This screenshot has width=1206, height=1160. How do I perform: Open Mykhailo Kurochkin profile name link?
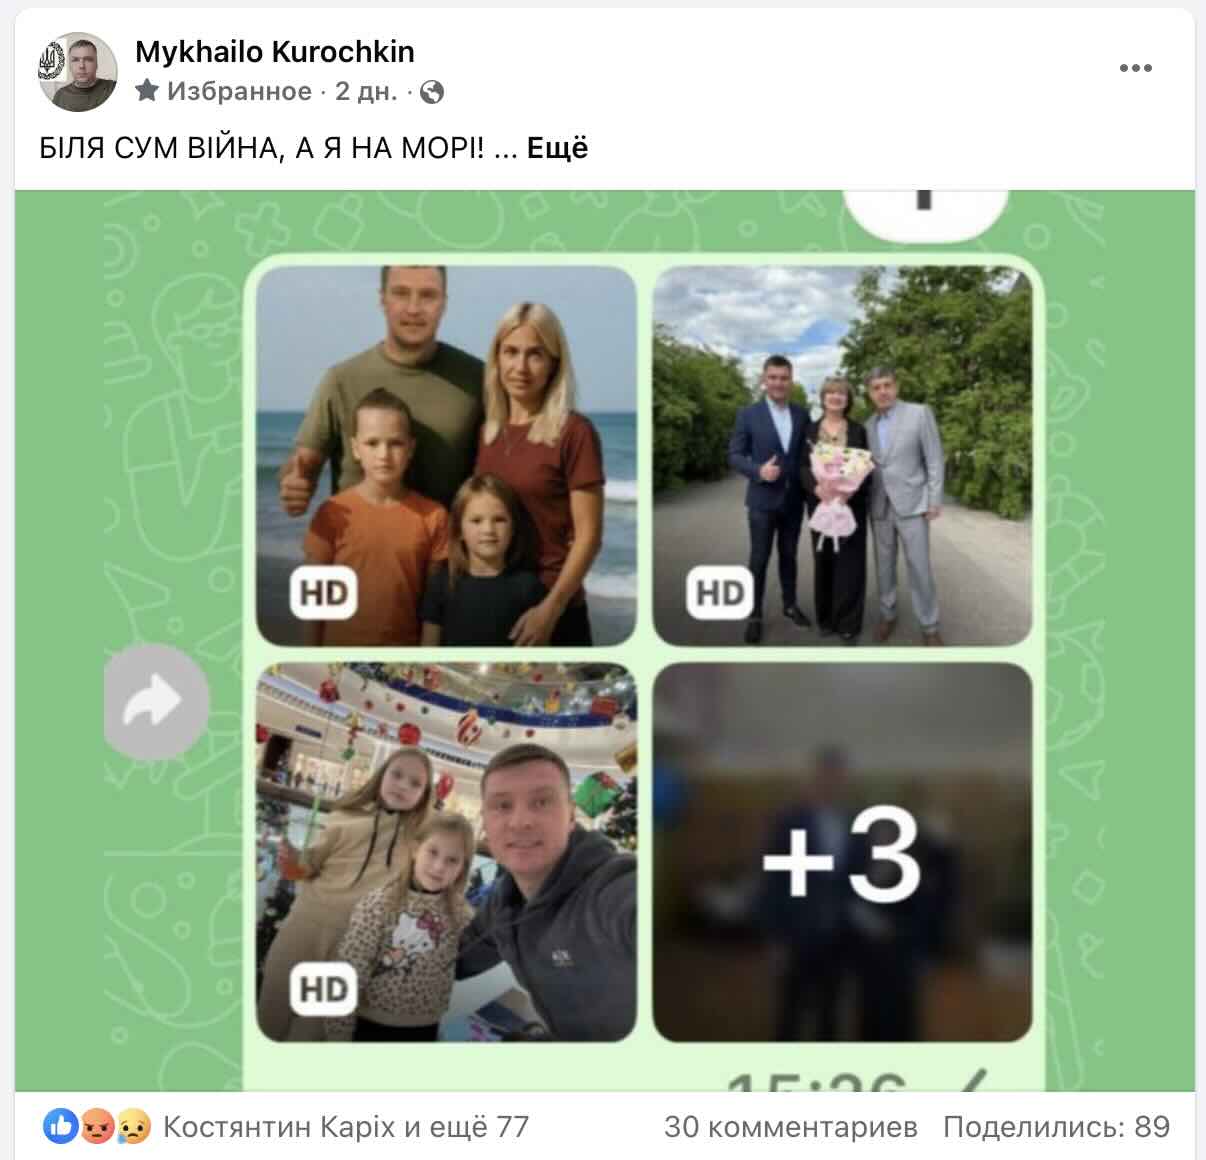[x=275, y=51]
